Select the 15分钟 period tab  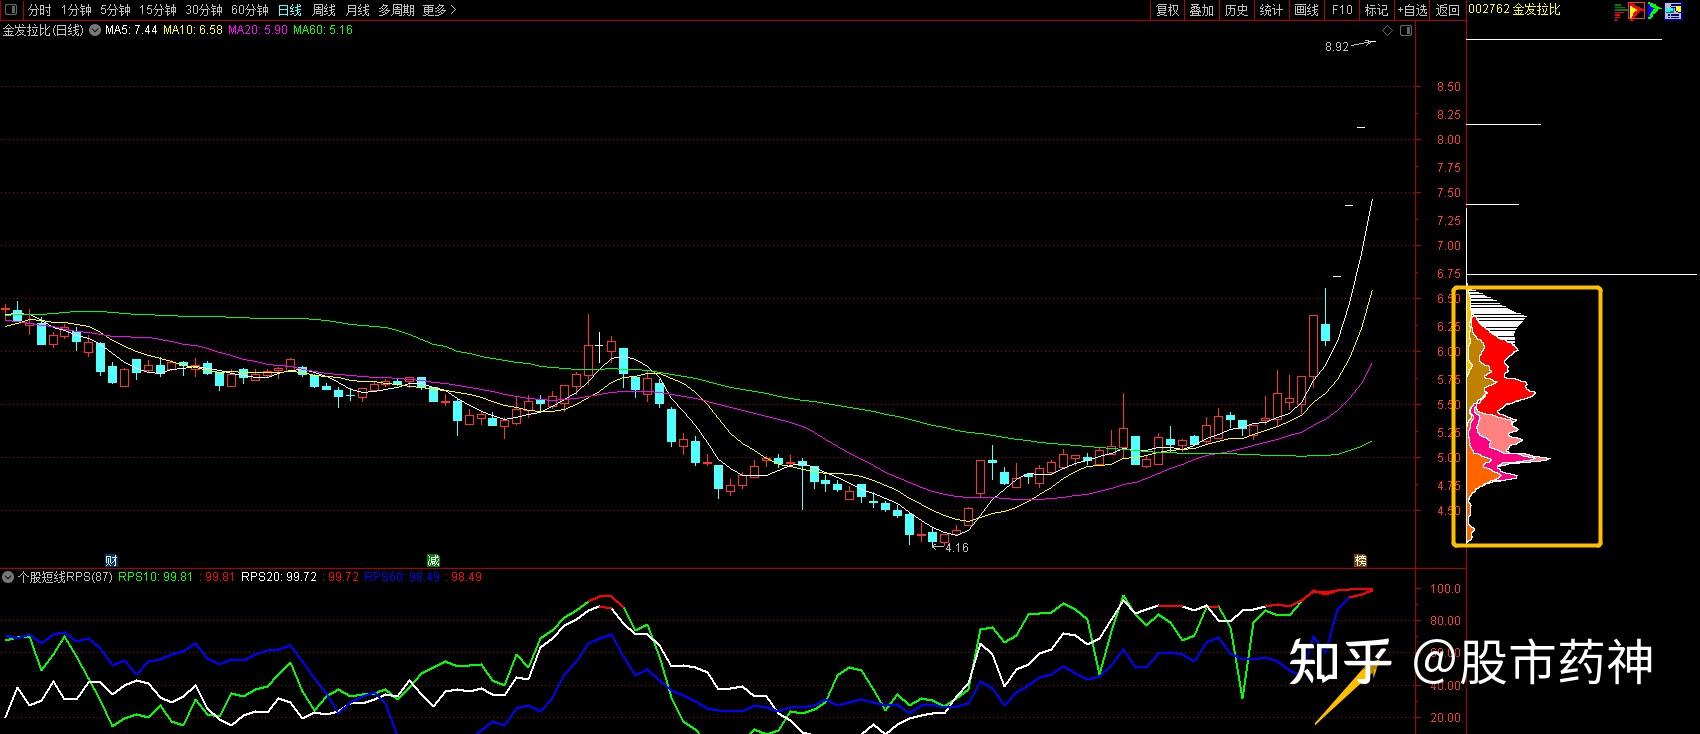pos(158,10)
